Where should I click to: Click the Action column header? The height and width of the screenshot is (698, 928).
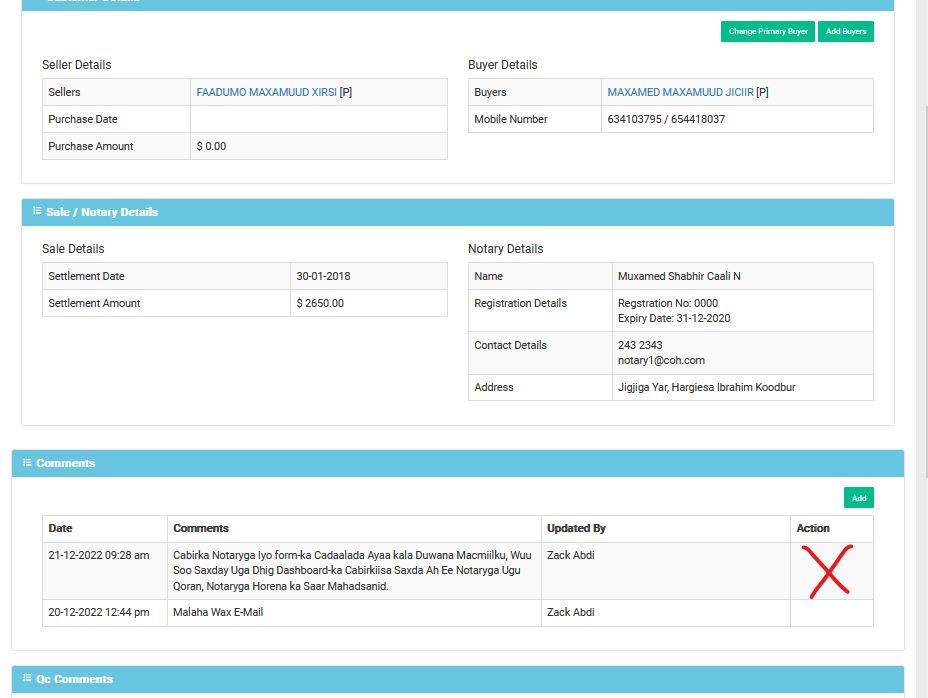tap(813, 528)
